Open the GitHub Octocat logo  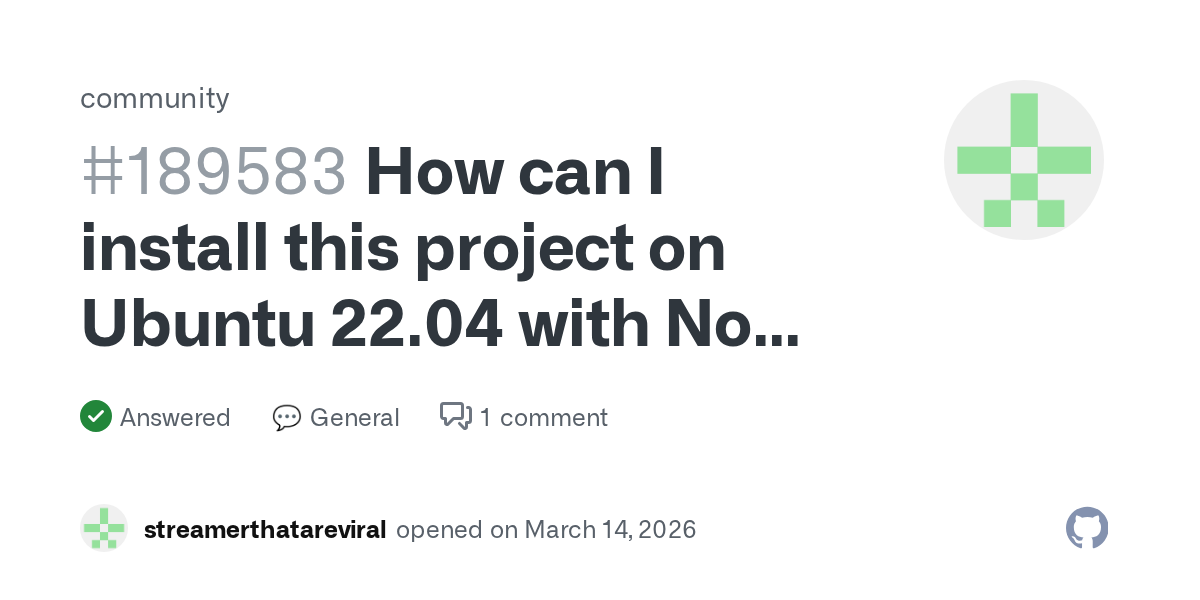[x=1087, y=528]
